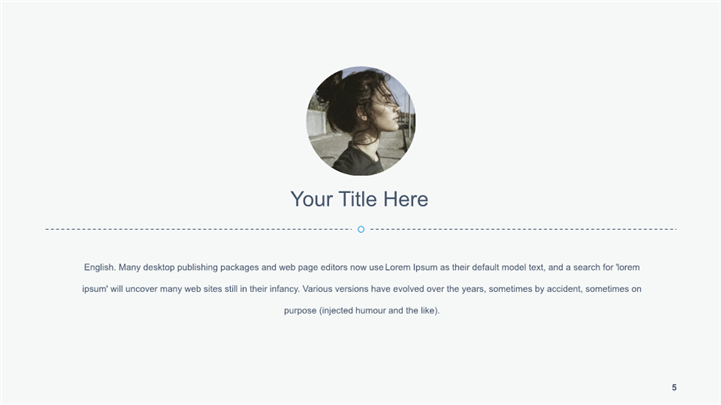Place cursor in the second paragraph line
Viewport: 721px width, 405px height.
pyautogui.click(x=360, y=289)
